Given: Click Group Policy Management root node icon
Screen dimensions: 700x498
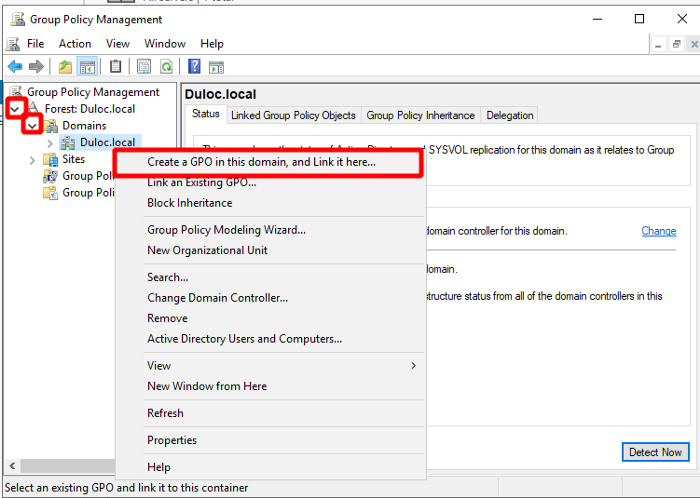Looking at the screenshot, I should click(16, 91).
